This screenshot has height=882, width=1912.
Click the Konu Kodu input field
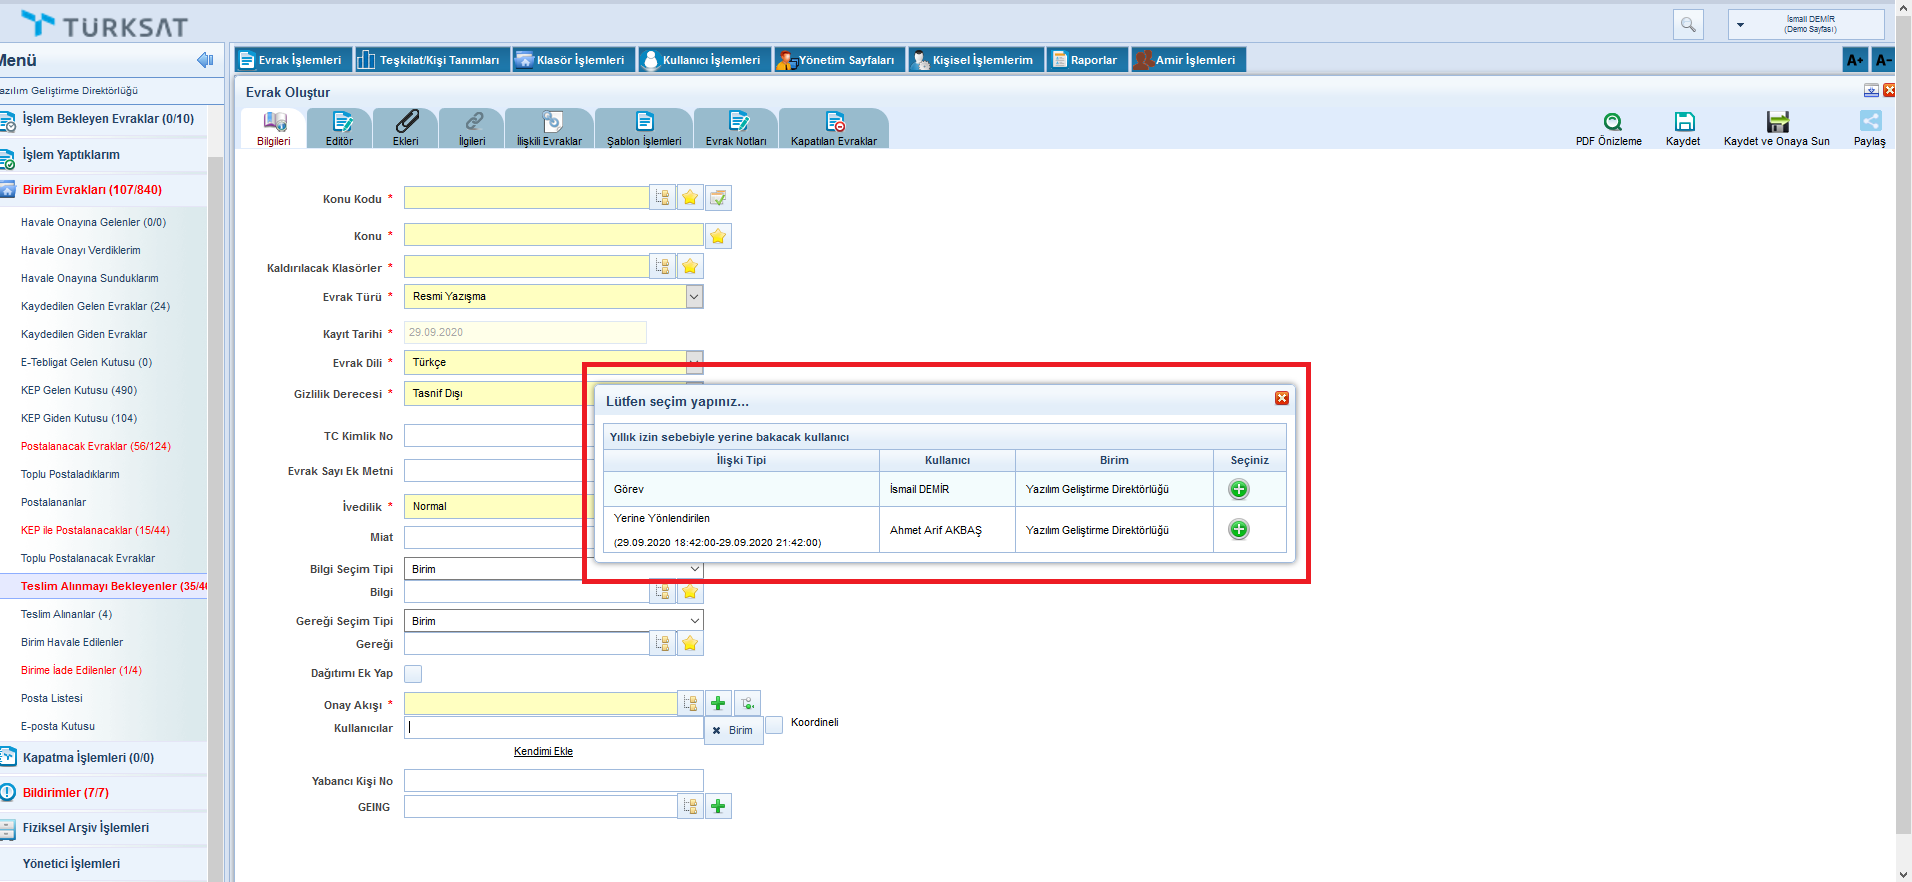[526, 198]
